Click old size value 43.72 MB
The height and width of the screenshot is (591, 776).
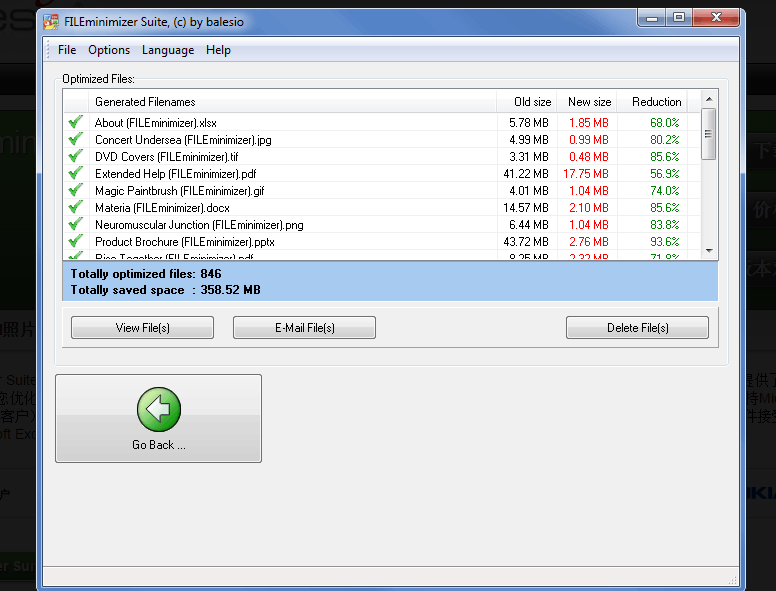pos(526,242)
